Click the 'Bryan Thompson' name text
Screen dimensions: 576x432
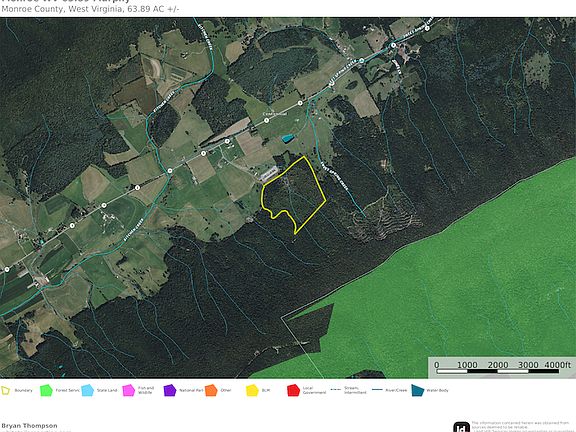(29, 425)
